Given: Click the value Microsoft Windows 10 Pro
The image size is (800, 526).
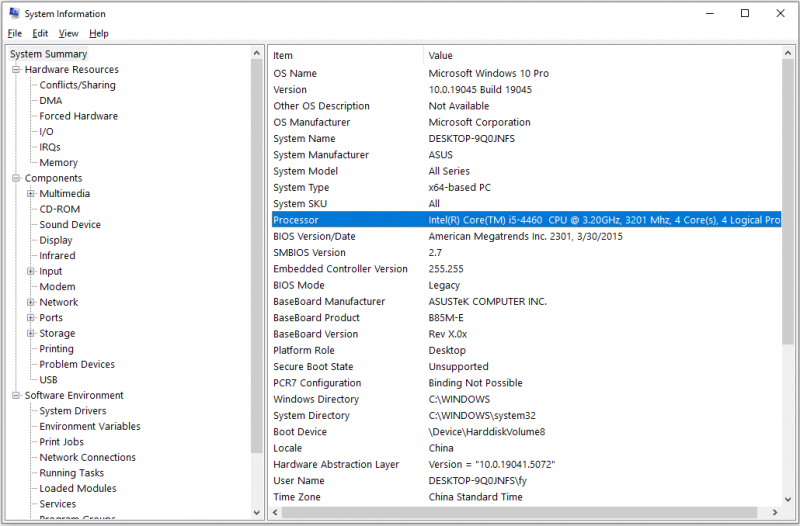Looking at the screenshot, I should pos(488,73).
